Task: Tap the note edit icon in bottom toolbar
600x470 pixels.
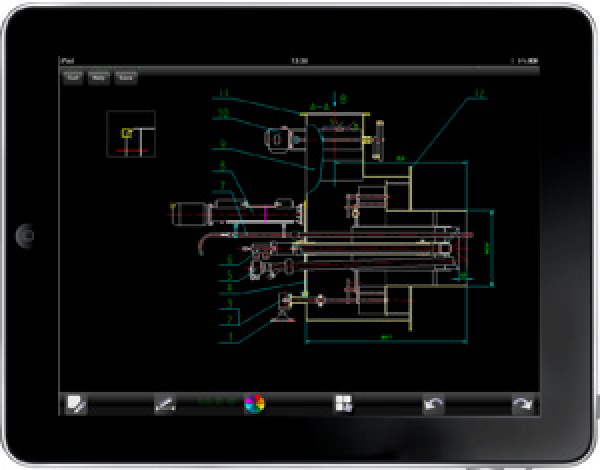Action: [76, 404]
